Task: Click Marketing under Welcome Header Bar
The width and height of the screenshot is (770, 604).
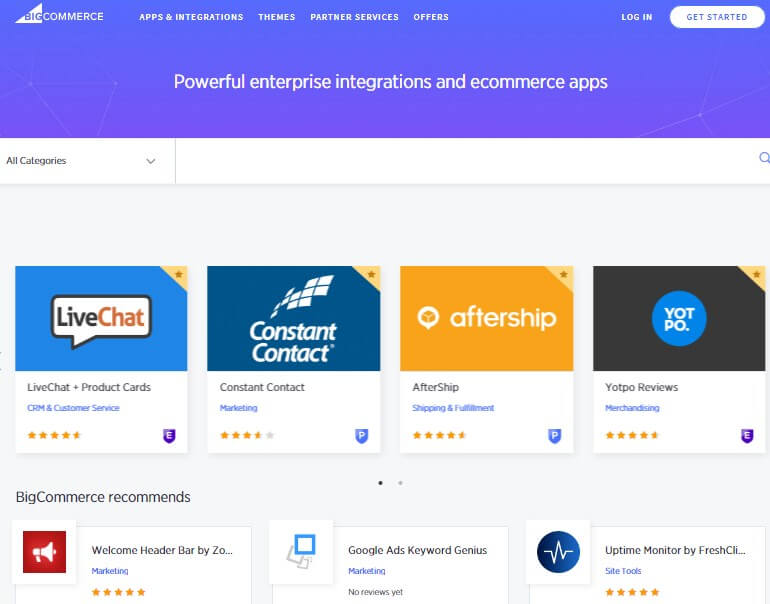Action: pyautogui.click(x=110, y=571)
